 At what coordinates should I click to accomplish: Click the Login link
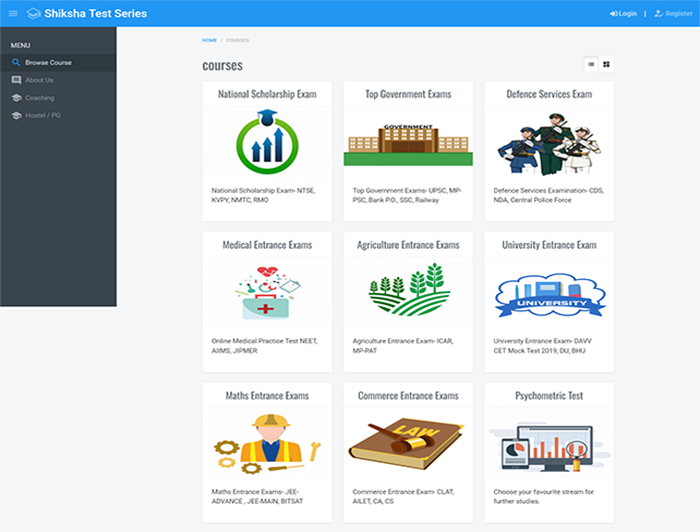[623, 13]
